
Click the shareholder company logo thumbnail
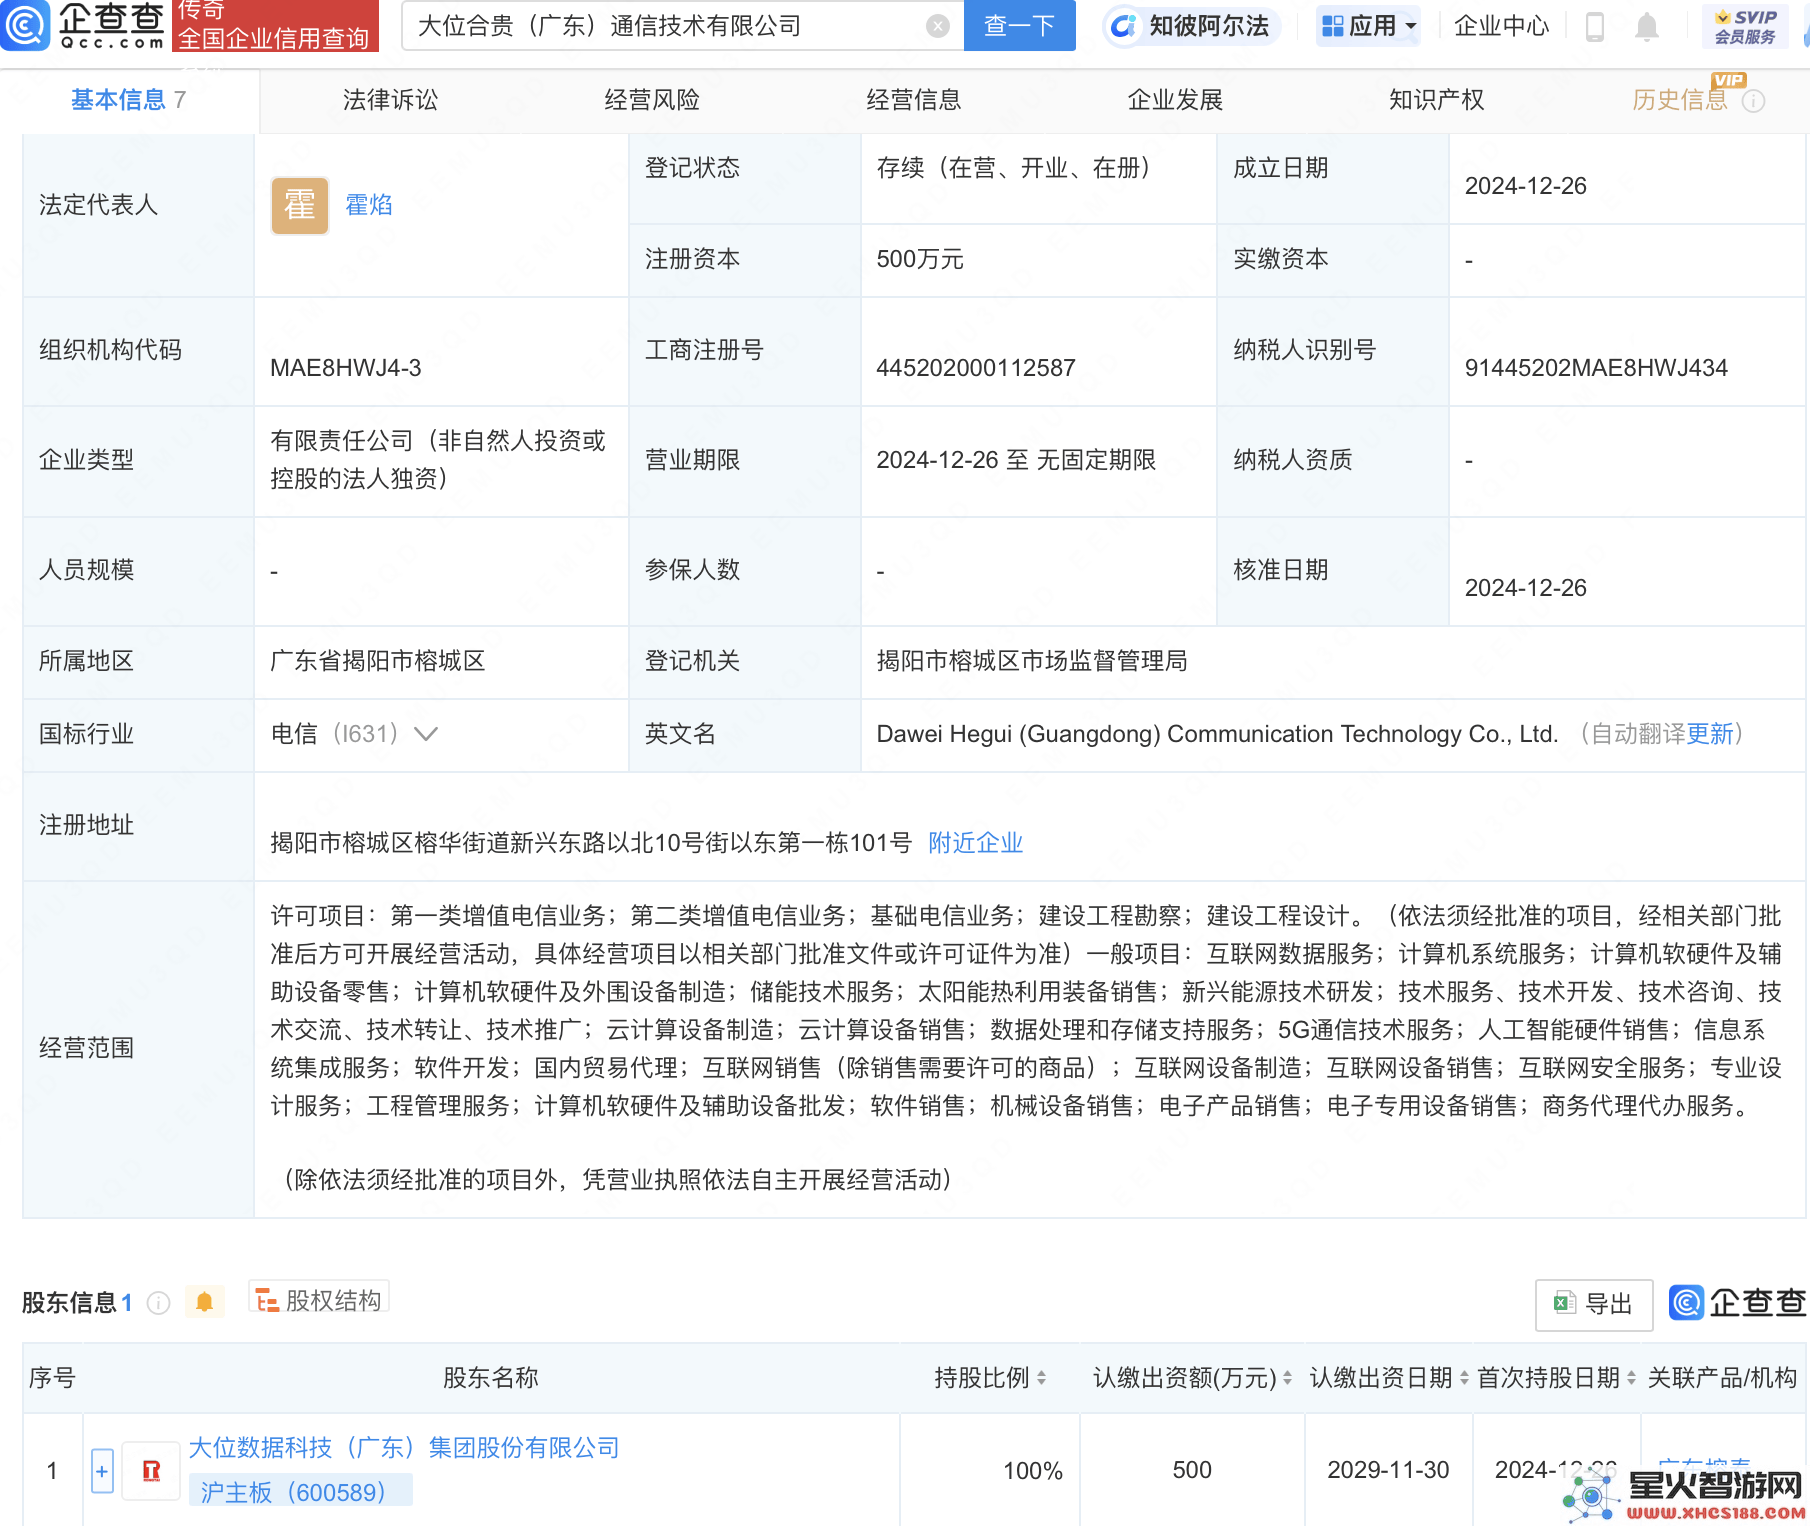tap(152, 1470)
